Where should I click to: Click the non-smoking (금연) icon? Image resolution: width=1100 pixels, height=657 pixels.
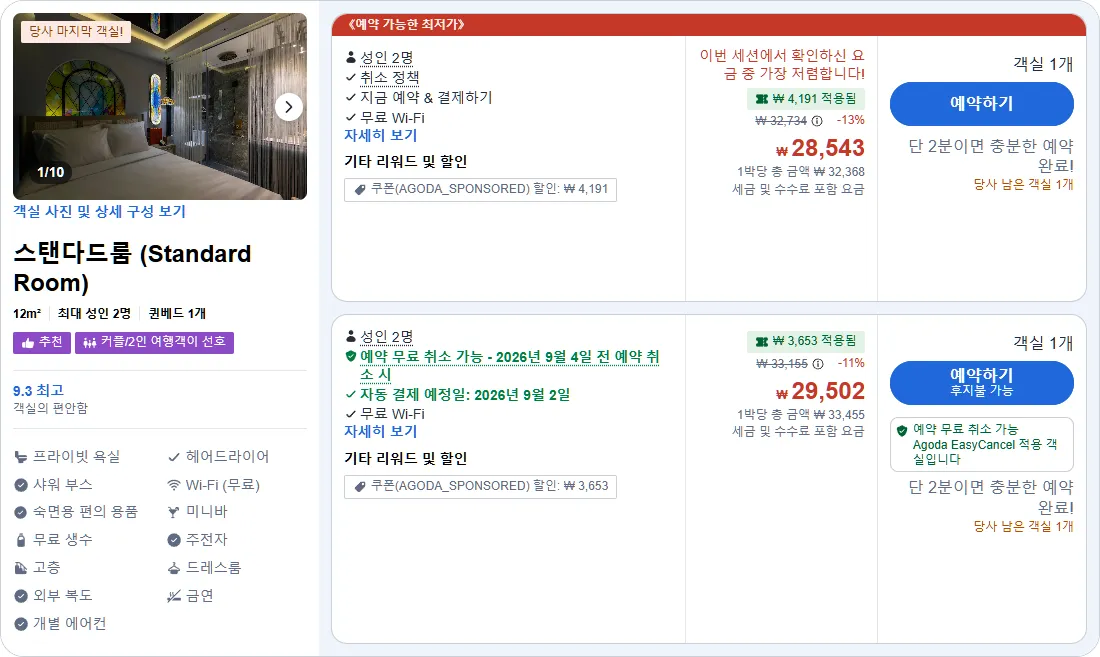tap(173, 596)
